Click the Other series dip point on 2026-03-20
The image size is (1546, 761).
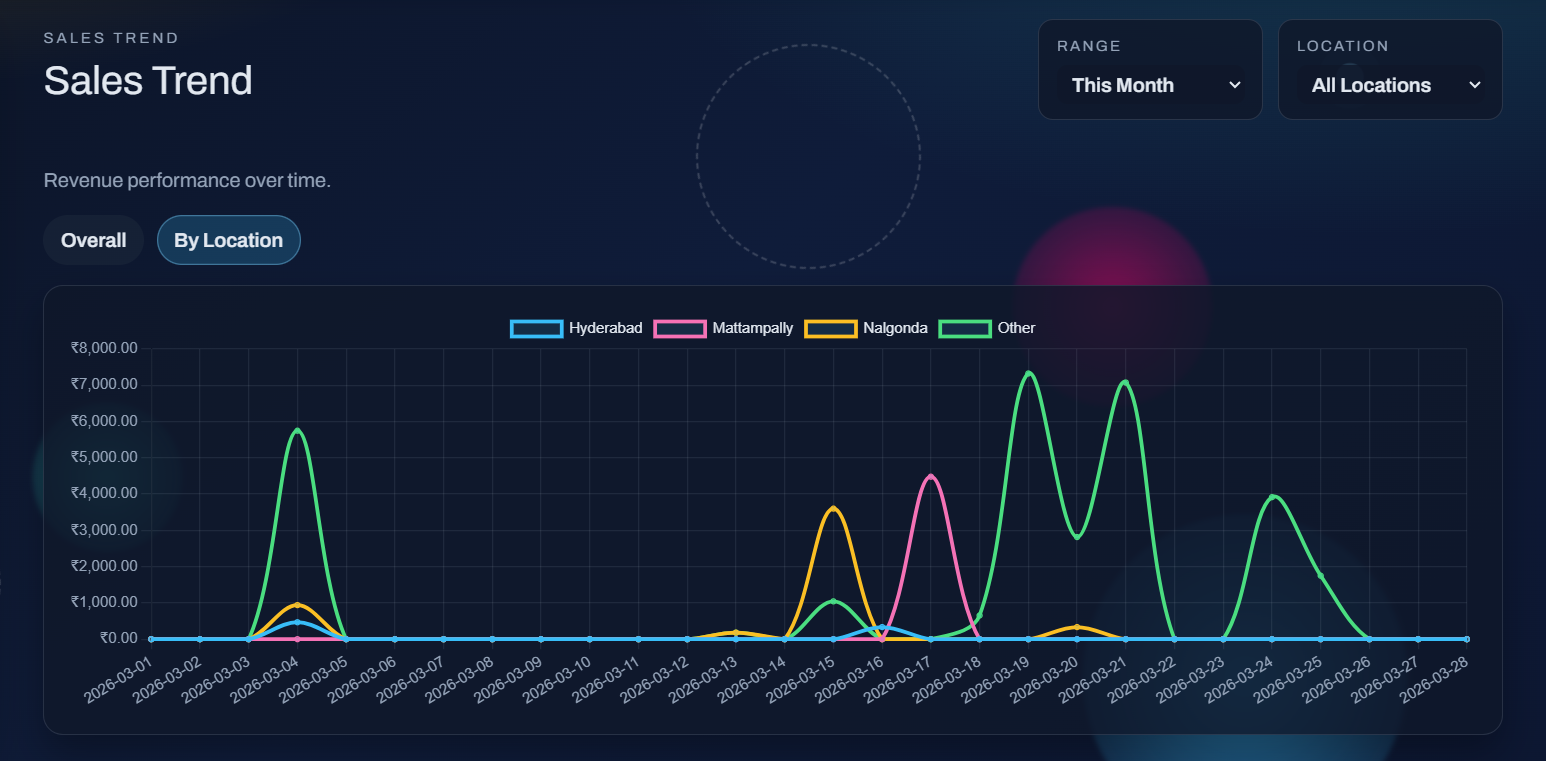pos(1077,537)
